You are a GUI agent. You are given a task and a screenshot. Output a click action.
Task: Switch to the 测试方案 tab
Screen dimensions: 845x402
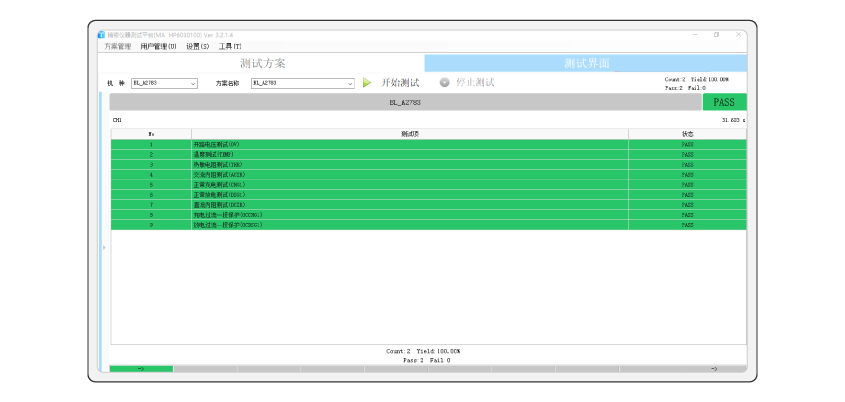pos(263,63)
